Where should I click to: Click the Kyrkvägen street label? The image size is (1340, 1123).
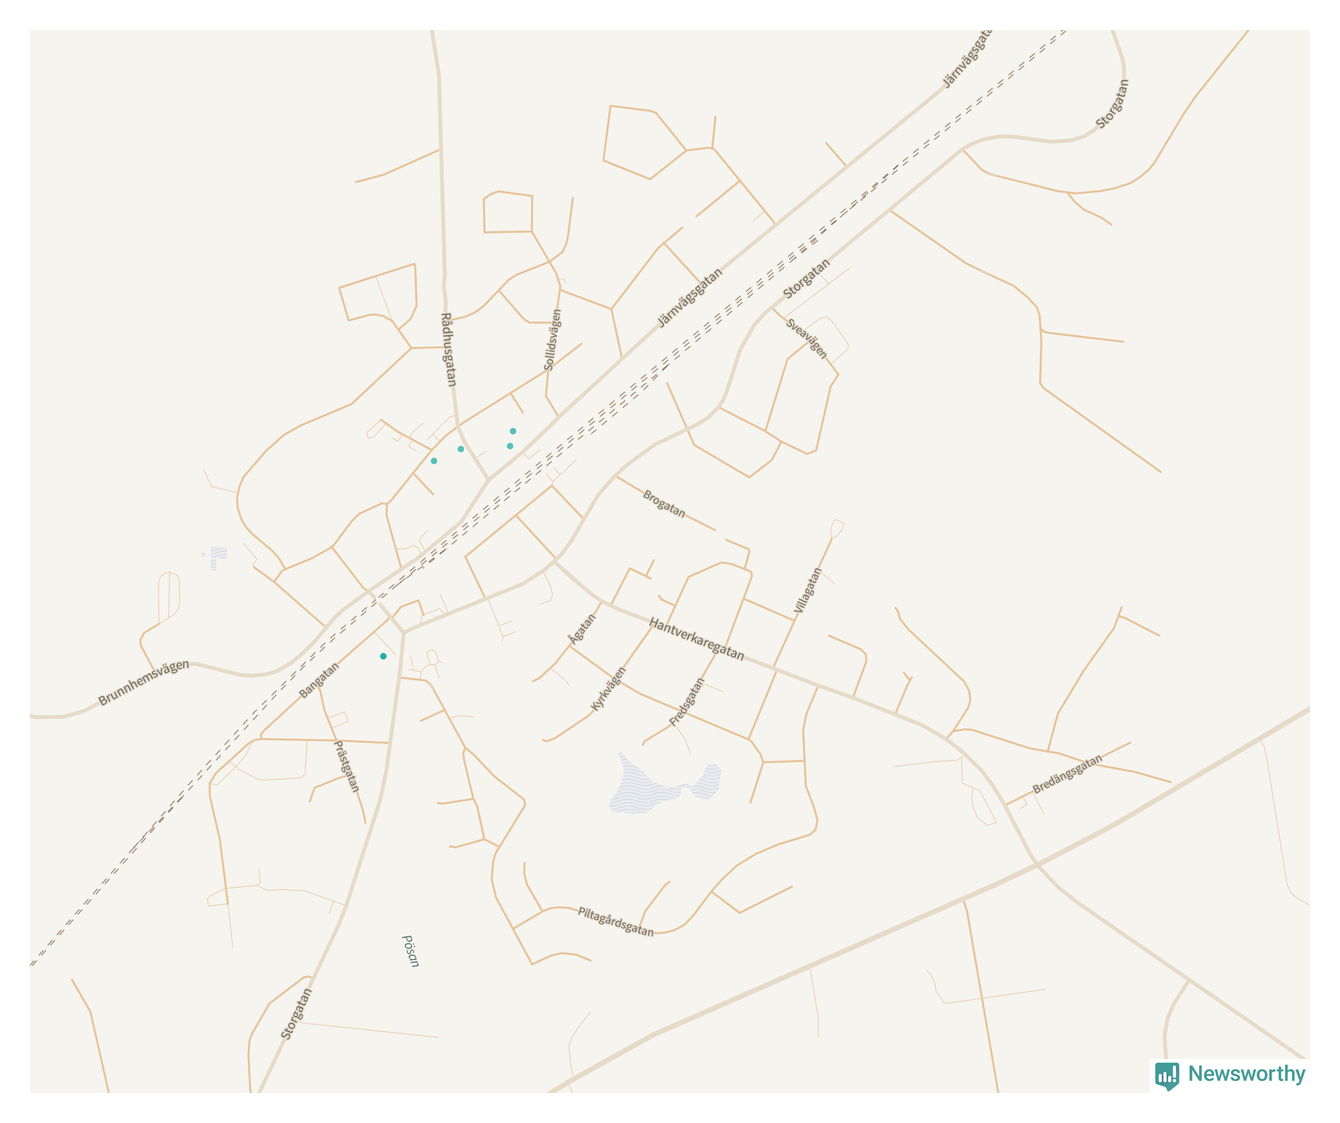607,689
